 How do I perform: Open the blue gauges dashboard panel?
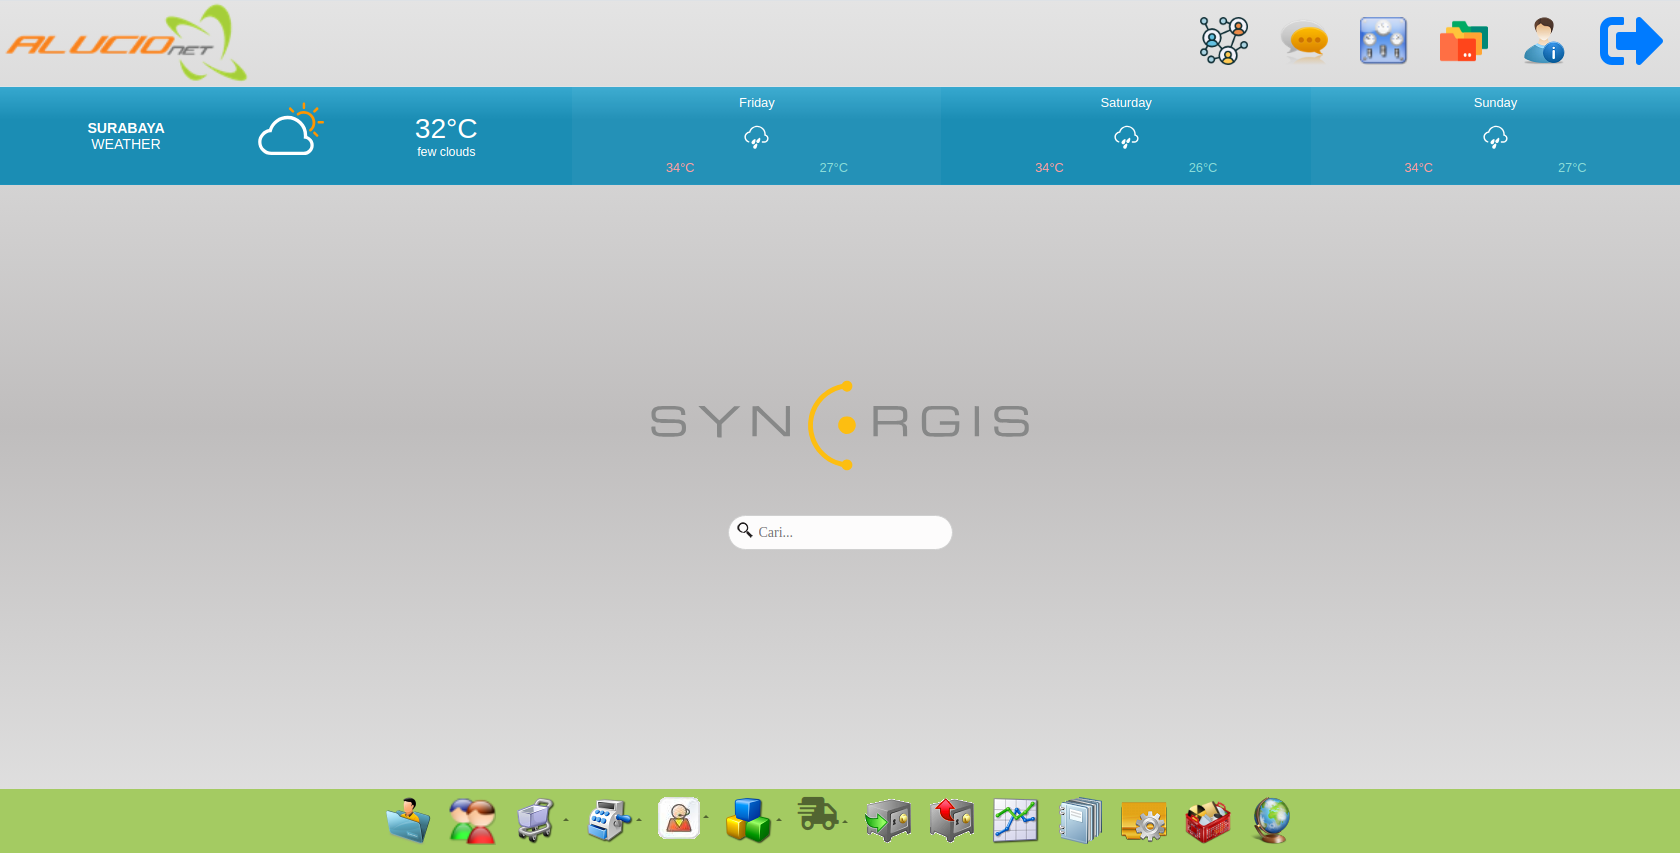point(1383,41)
